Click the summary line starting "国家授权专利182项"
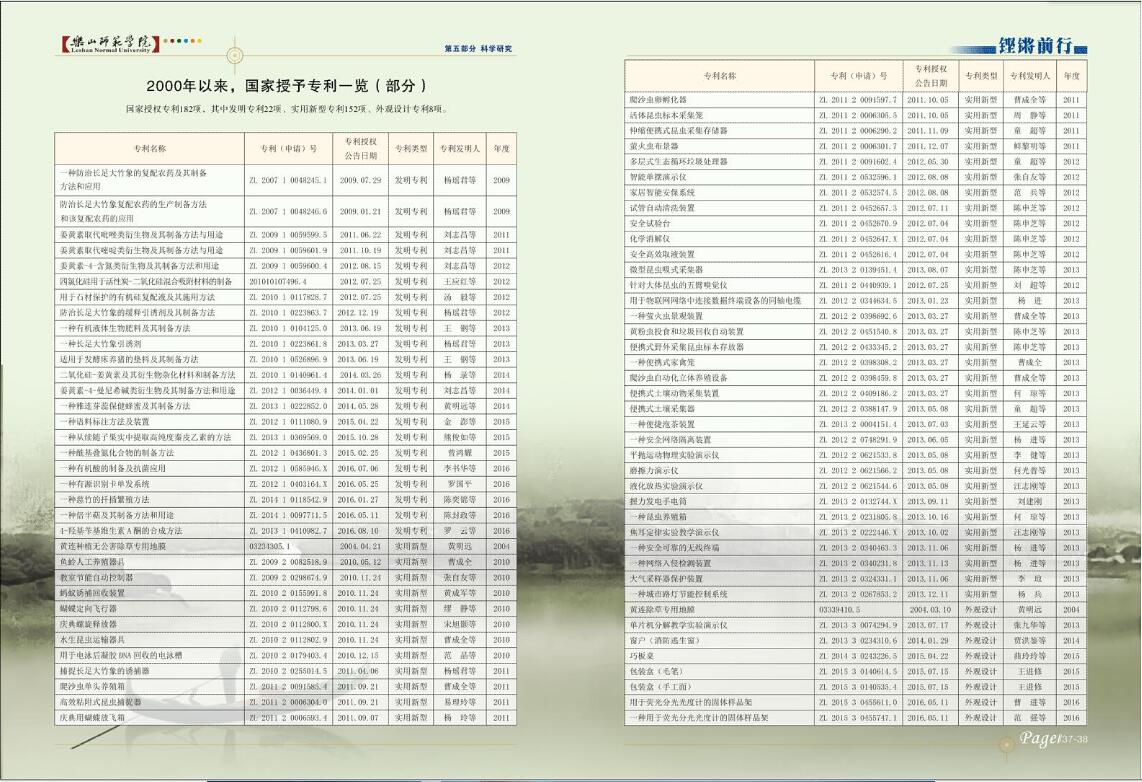1142x782 pixels. click(286, 109)
